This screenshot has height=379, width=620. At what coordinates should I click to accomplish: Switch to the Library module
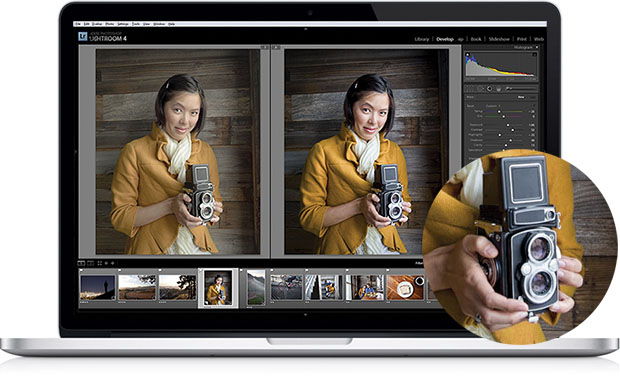(x=422, y=39)
